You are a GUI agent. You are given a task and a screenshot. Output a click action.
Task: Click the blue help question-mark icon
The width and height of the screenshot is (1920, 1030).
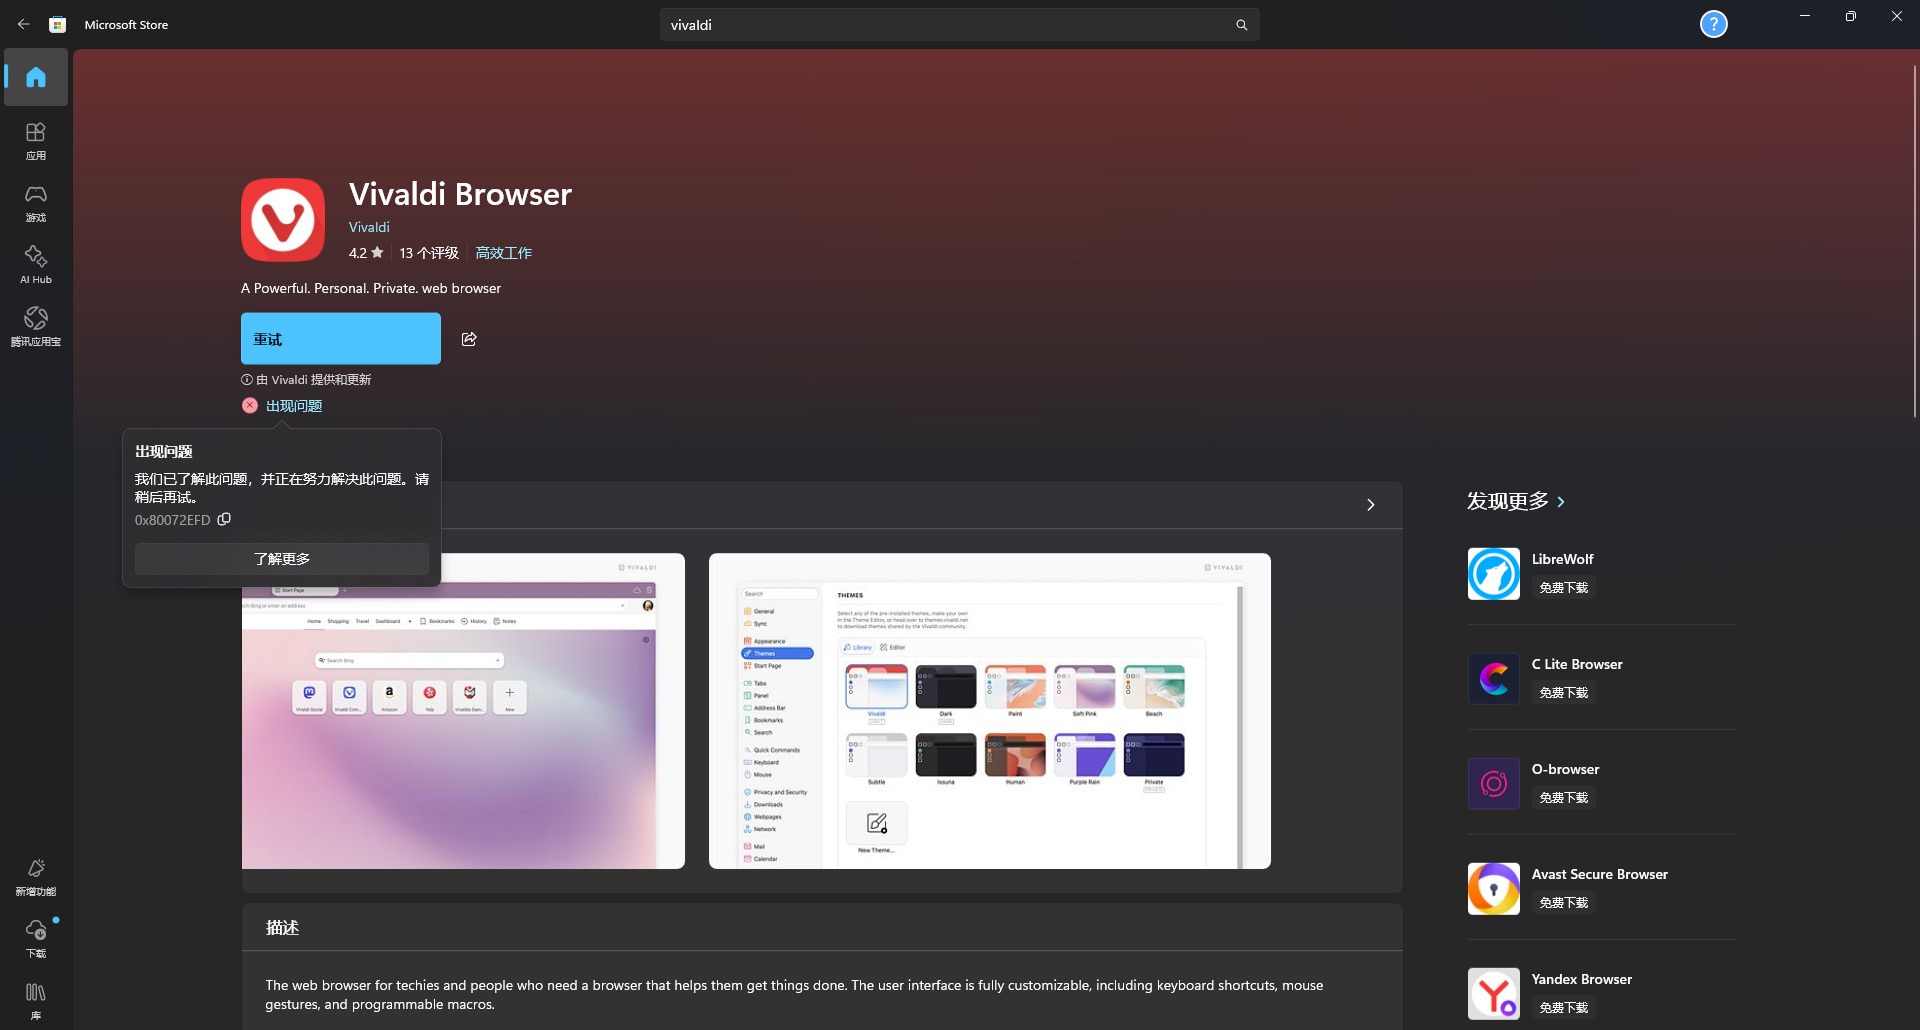tap(1713, 24)
